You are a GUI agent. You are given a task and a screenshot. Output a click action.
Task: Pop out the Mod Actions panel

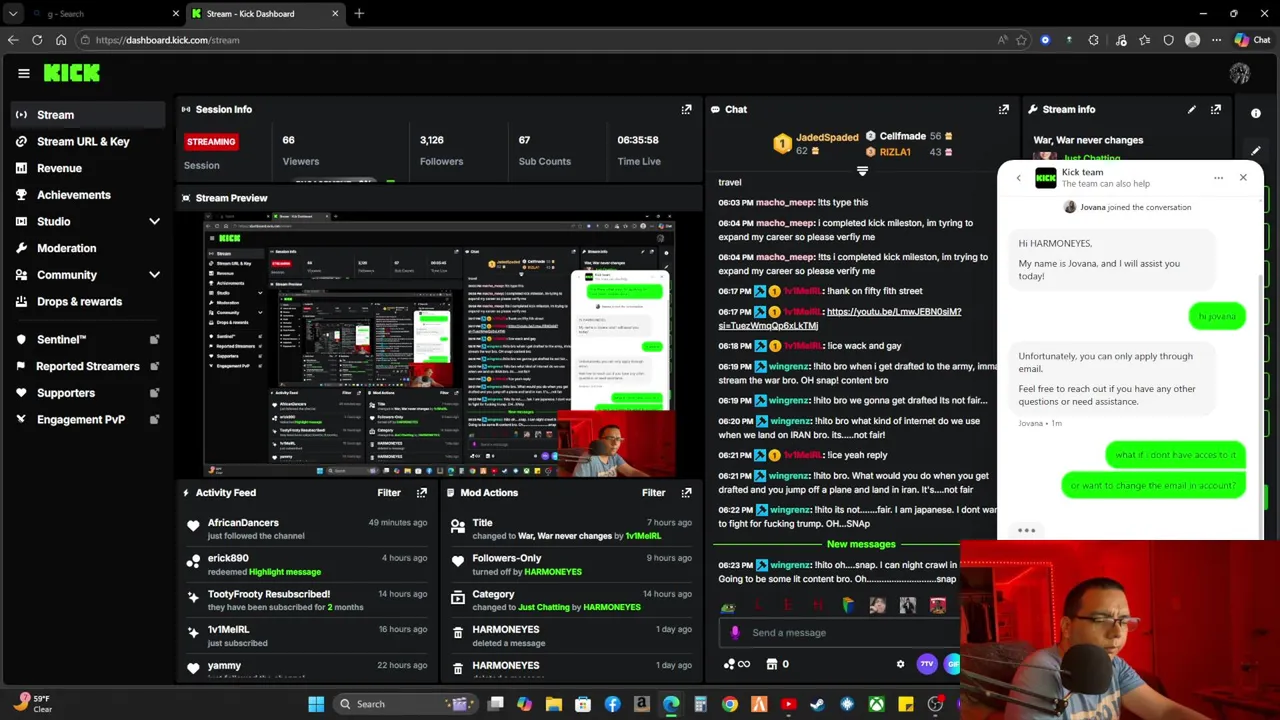(x=686, y=492)
